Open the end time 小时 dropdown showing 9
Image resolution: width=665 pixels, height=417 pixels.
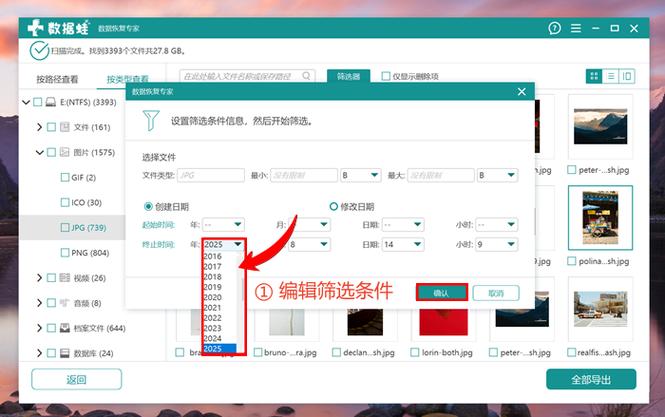point(497,244)
